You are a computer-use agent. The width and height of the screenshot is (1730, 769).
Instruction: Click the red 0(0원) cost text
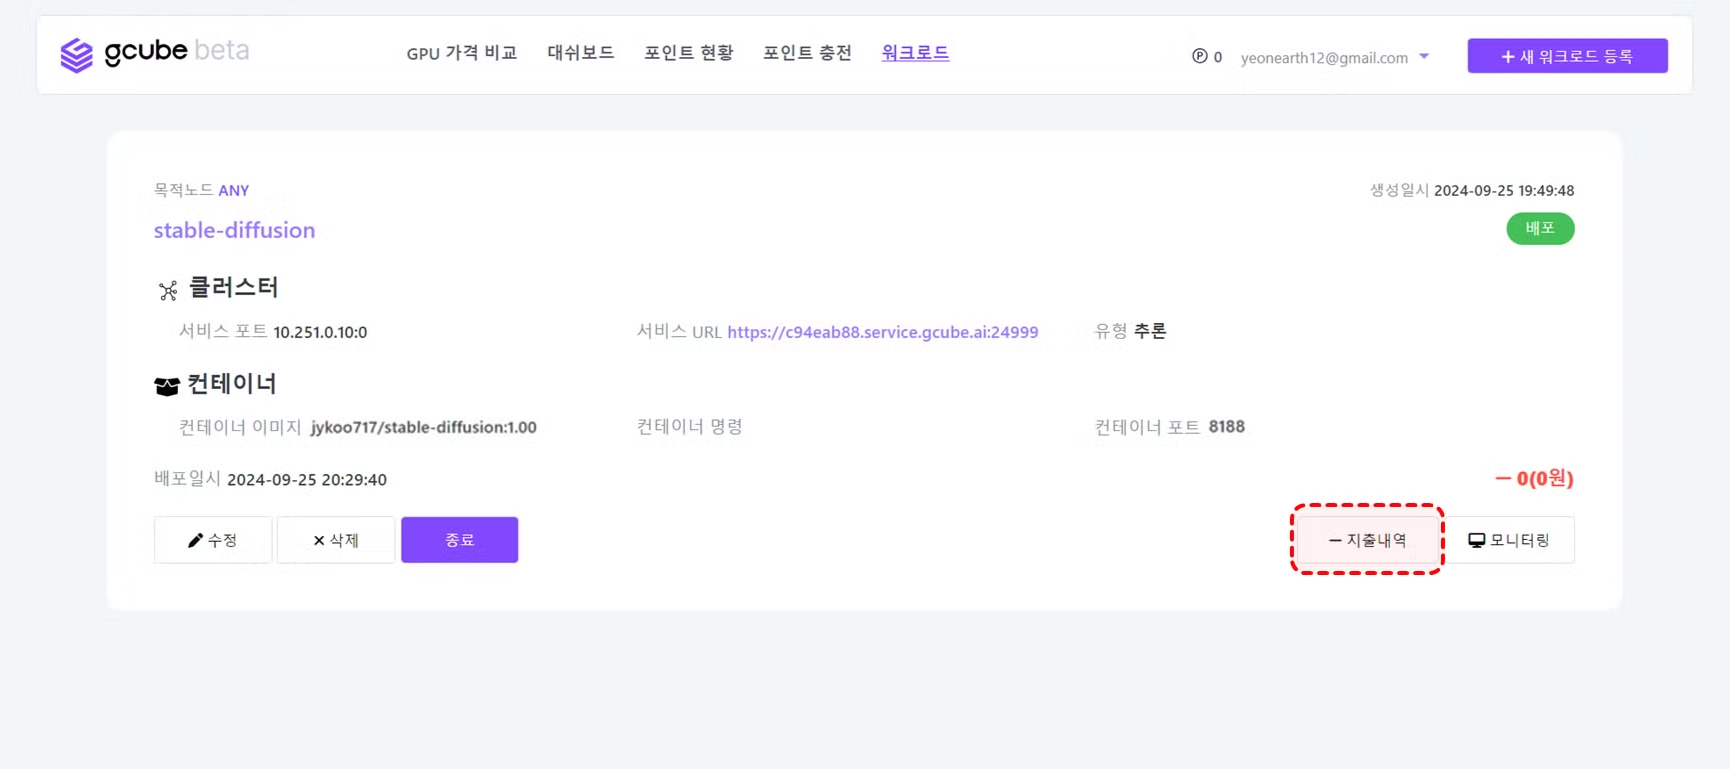tap(1534, 479)
